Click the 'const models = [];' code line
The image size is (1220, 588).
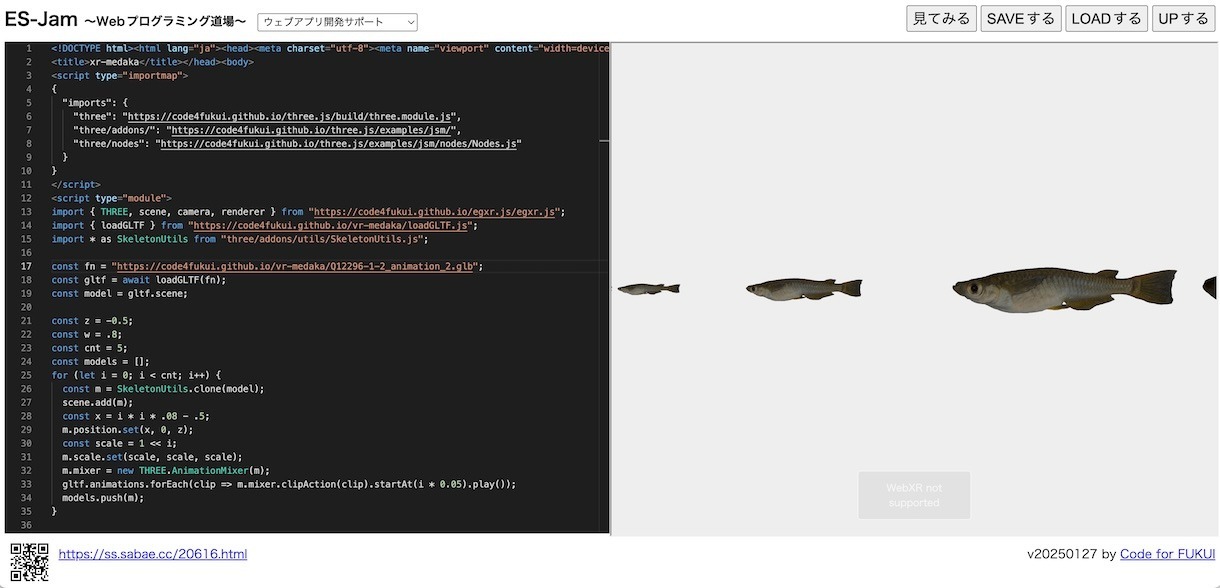pyautogui.click(x=100, y=361)
